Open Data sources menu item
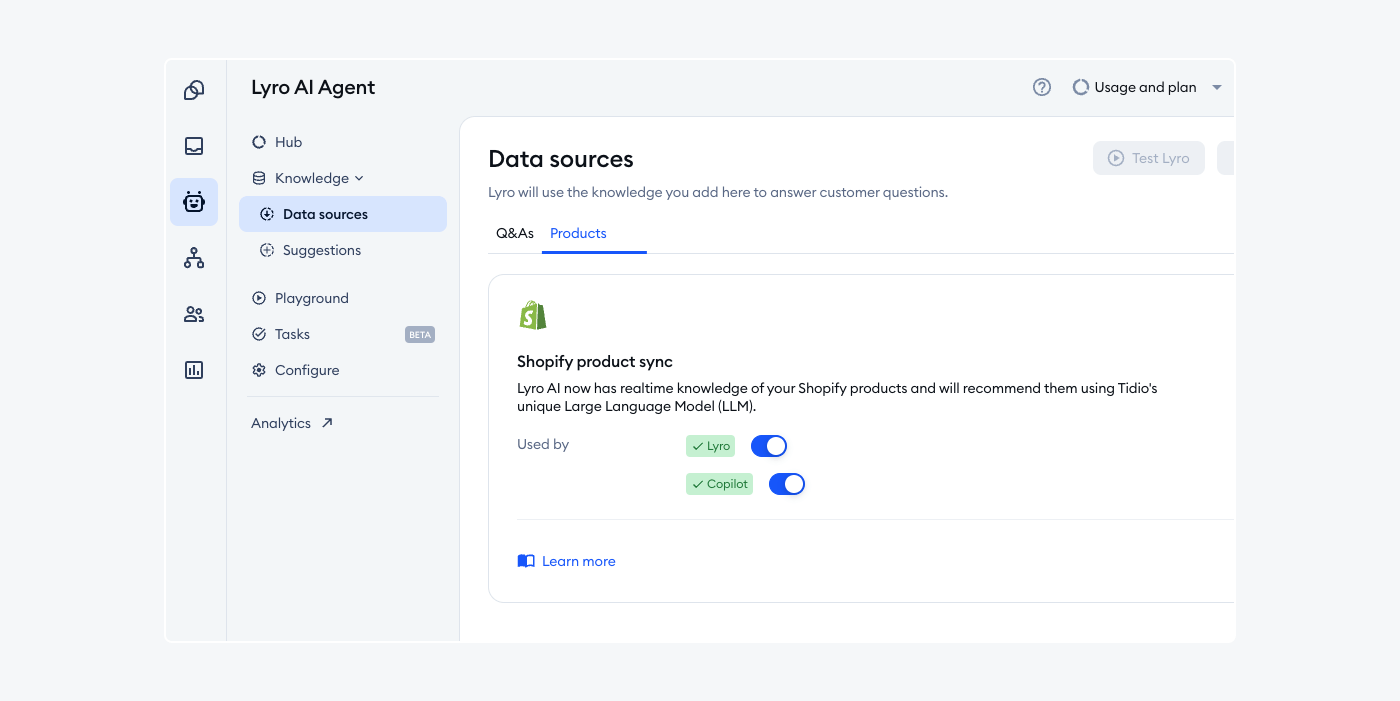Screen dimensions: 1400x701 click(x=343, y=214)
